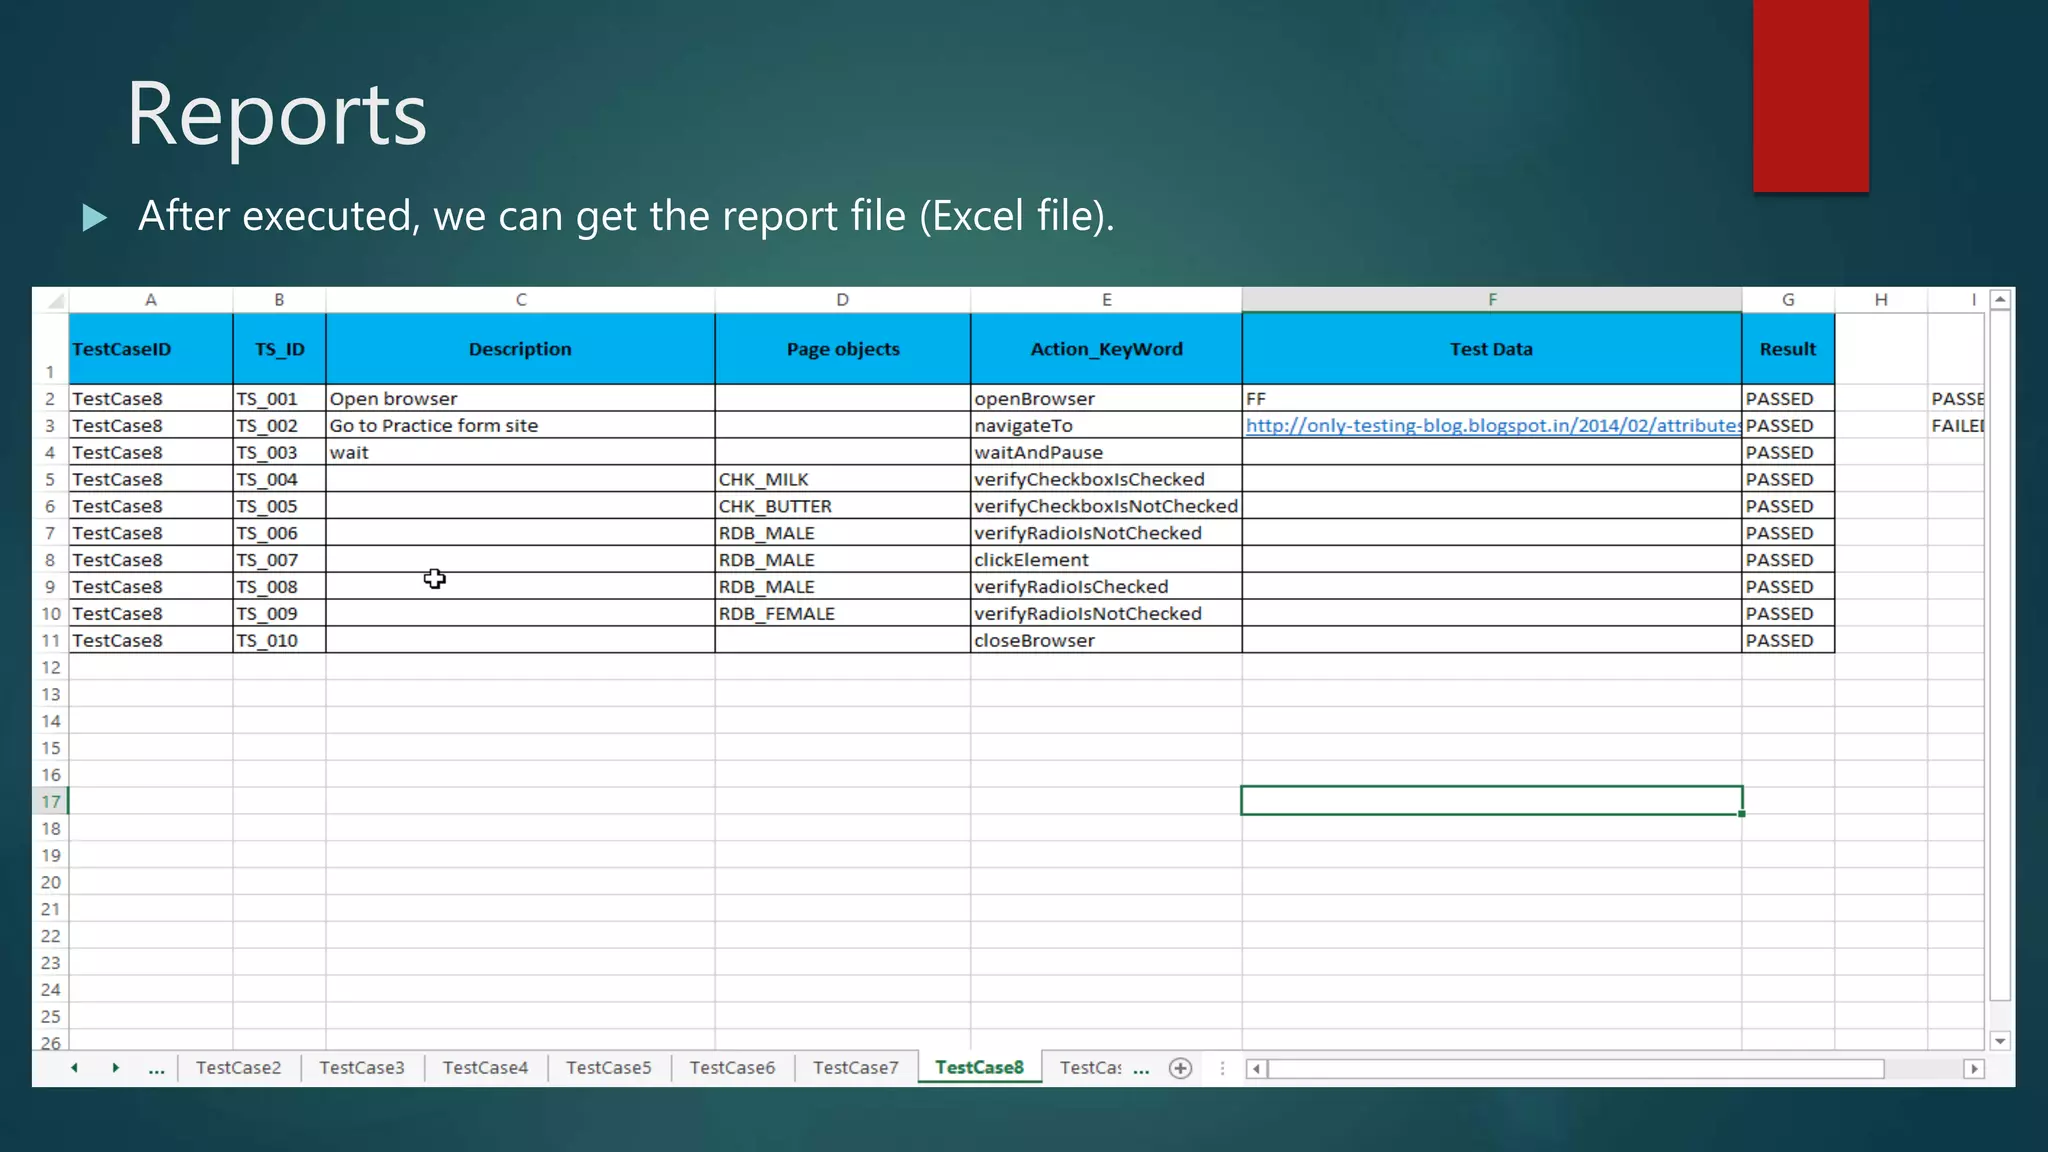Select column B header
The height and width of the screenshot is (1152, 2048).
[279, 299]
